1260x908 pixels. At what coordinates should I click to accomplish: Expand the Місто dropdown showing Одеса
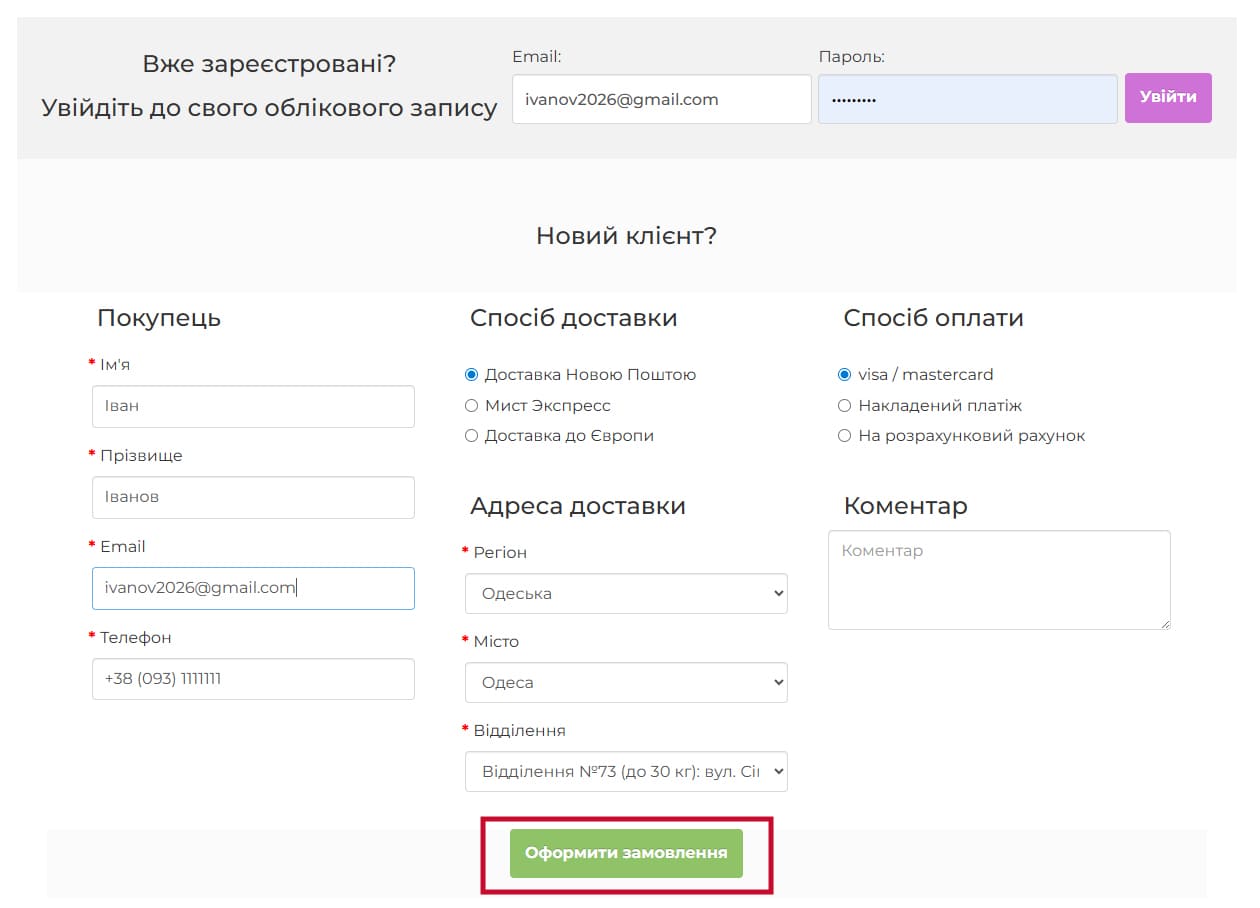626,682
